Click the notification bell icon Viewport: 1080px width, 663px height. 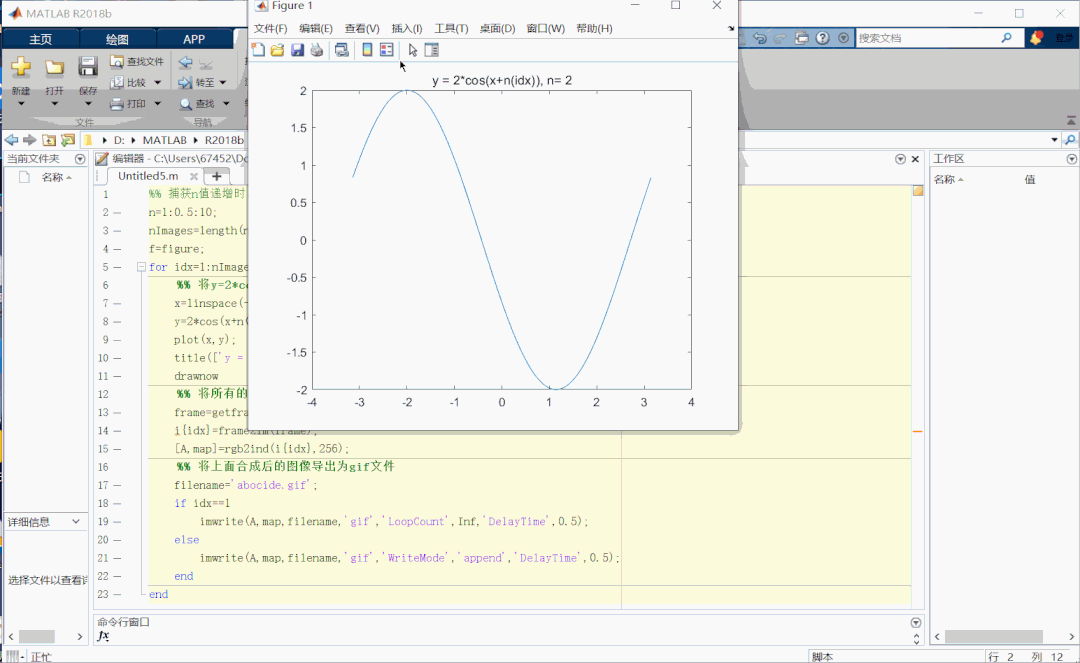[1036, 38]
